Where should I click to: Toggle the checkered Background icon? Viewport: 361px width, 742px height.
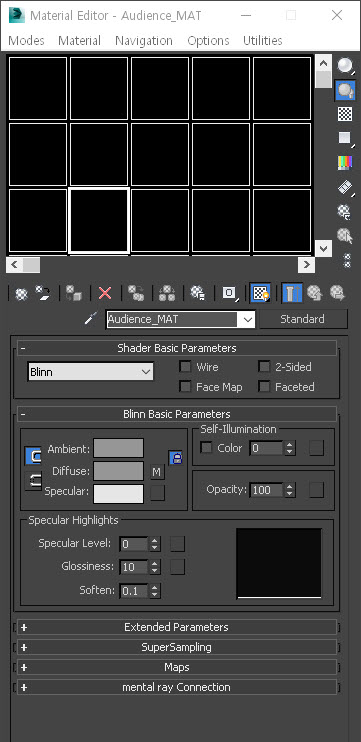345,114
